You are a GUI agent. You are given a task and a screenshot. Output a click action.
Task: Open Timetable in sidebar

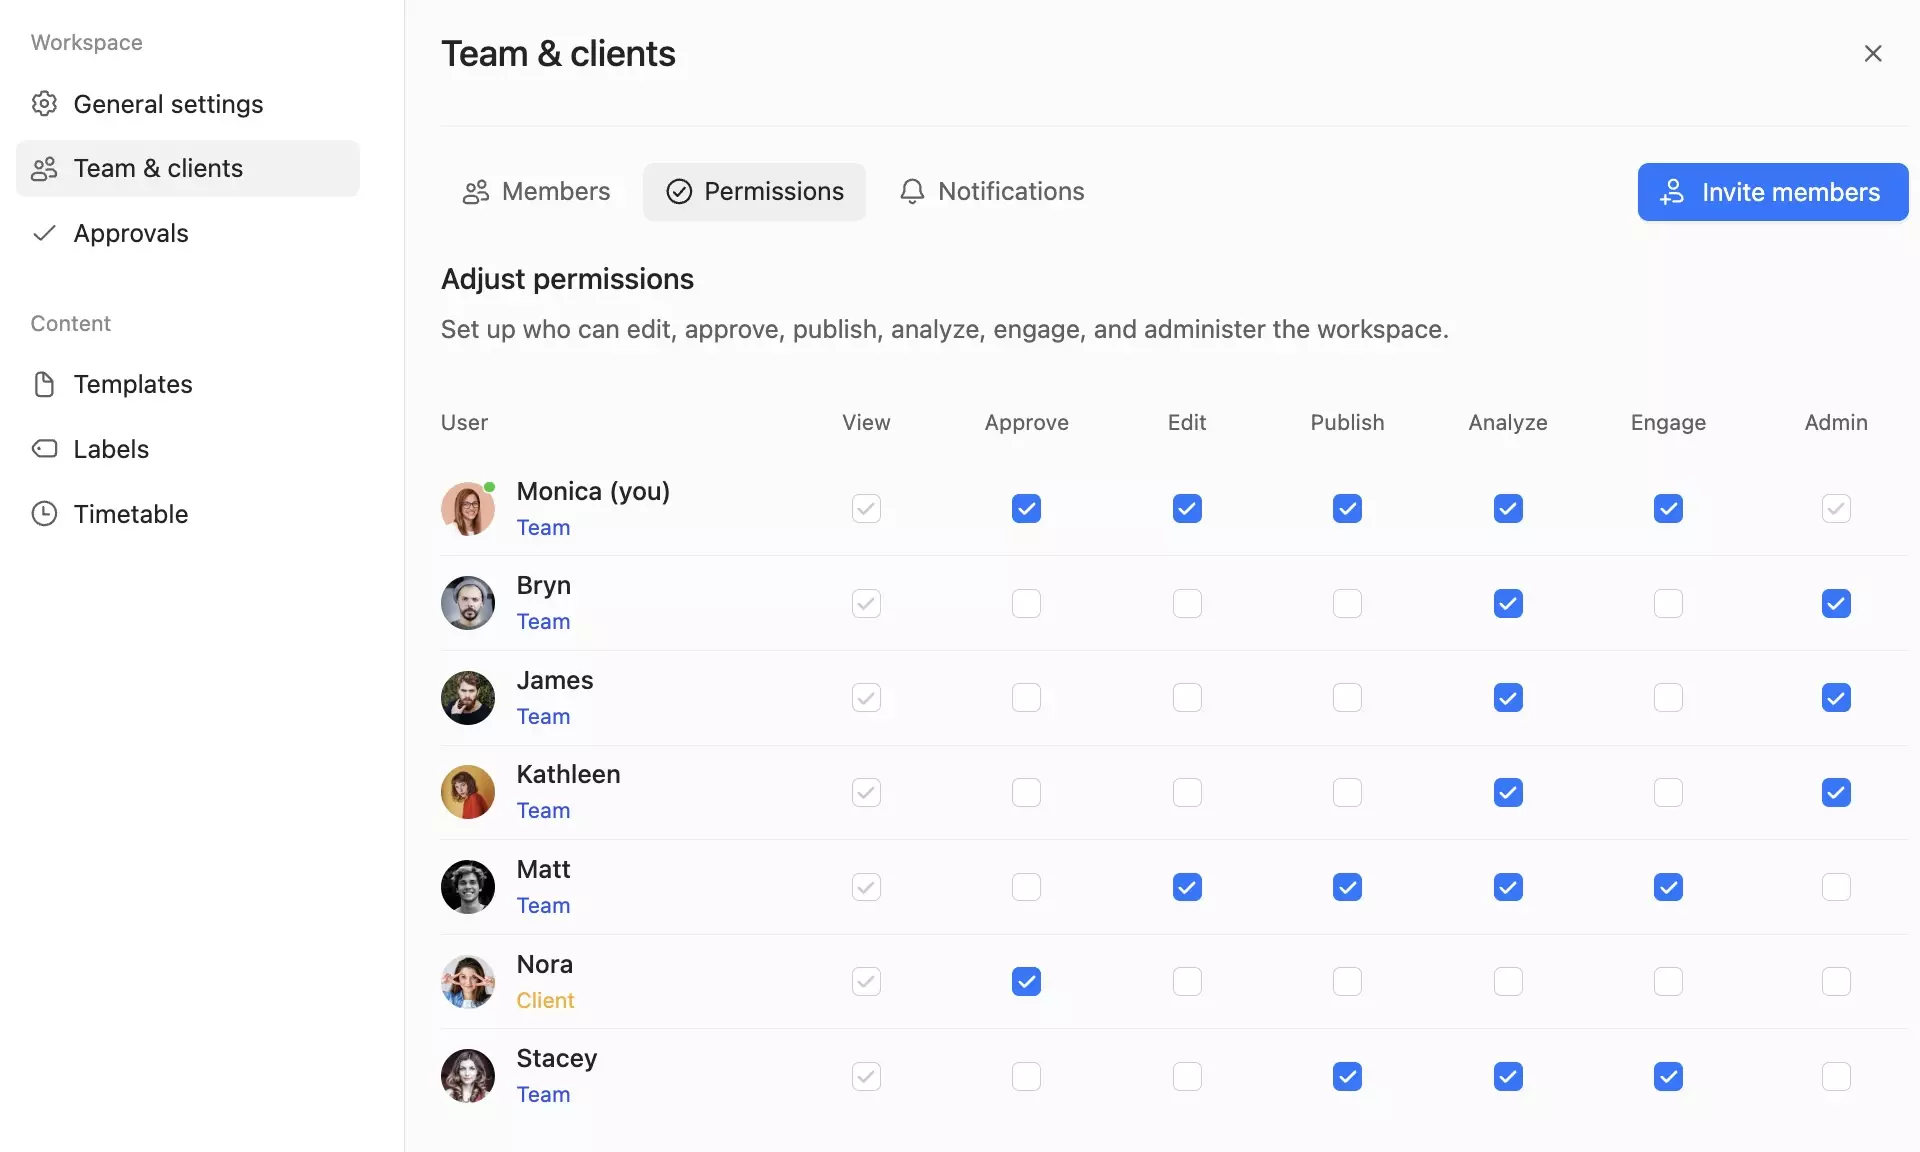pos(188,514)
